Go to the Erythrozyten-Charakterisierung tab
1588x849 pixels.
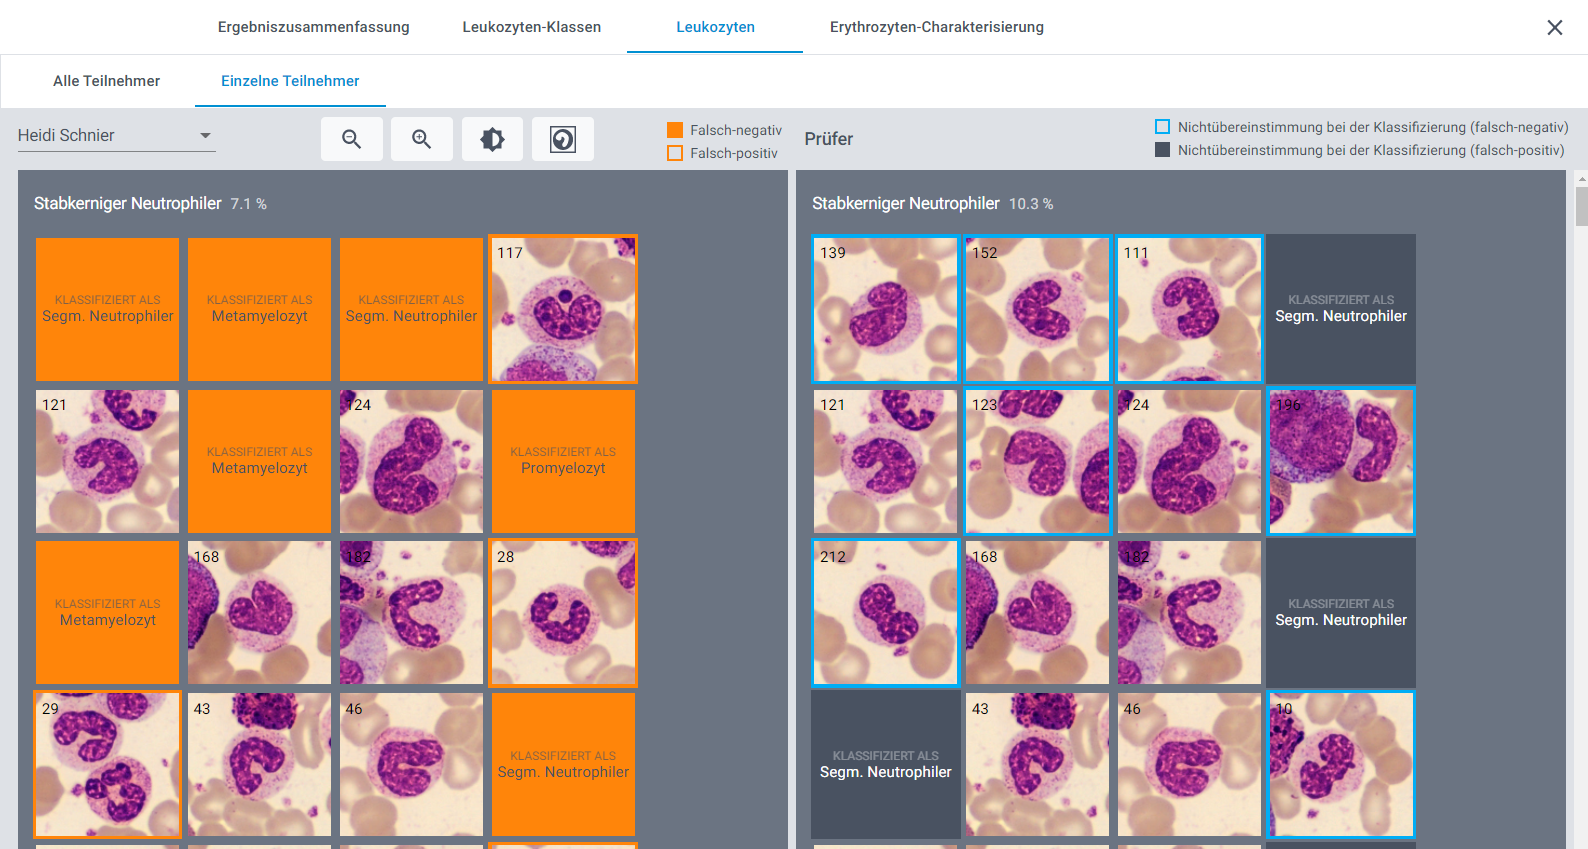pyautogui.click(x=936, y=27)
